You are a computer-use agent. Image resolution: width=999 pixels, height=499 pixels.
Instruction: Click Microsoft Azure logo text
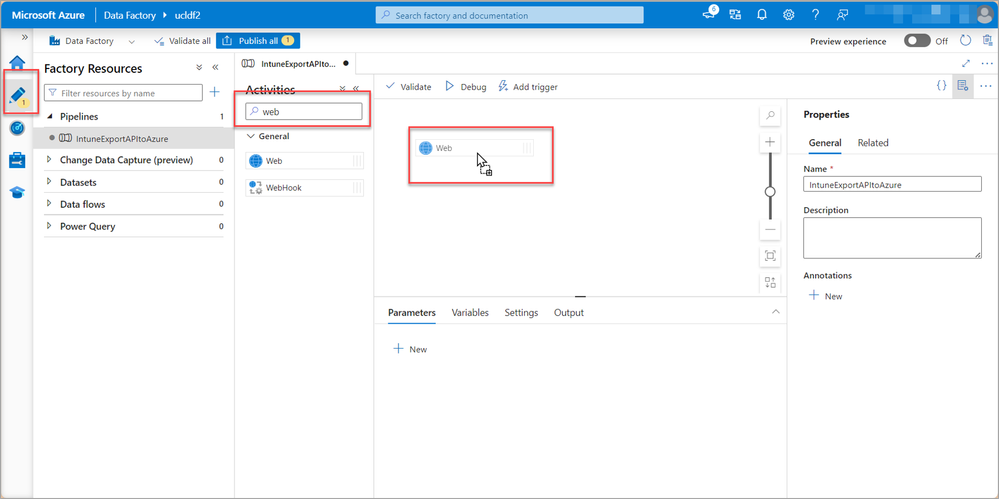(48, 15)
